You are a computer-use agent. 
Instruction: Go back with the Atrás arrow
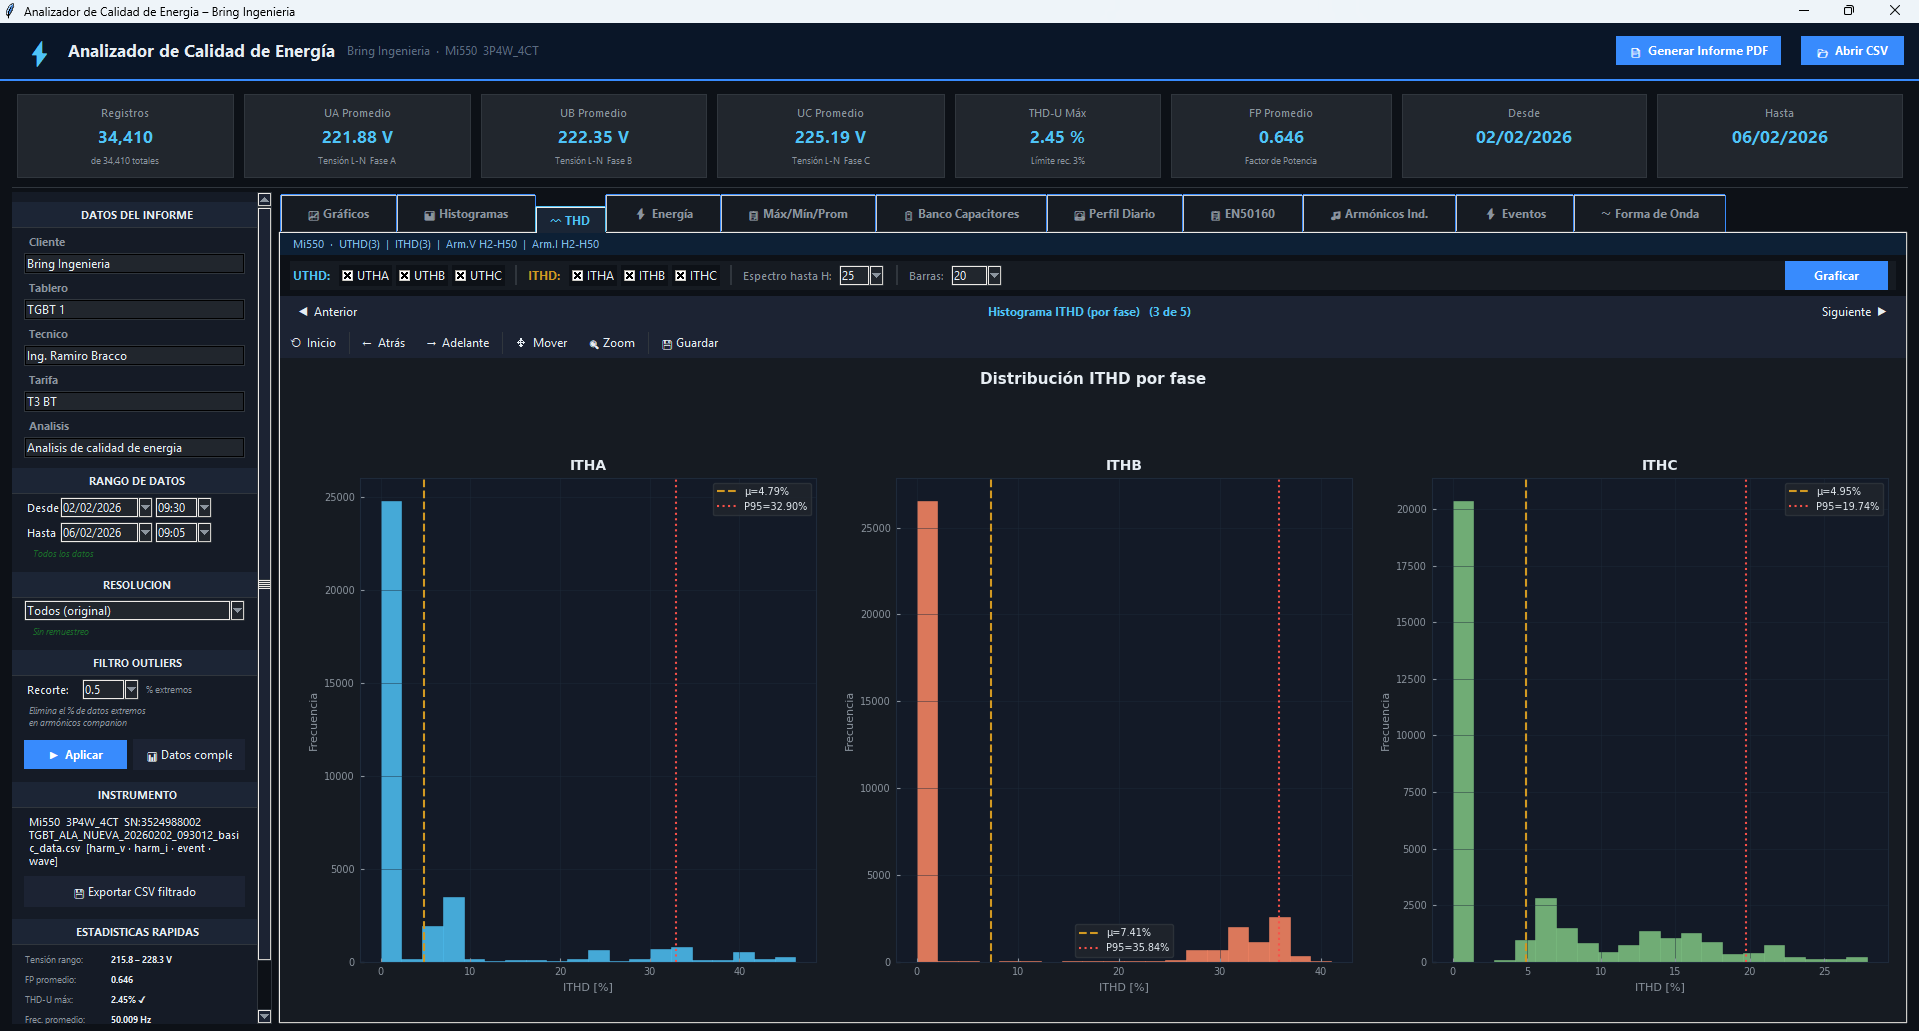point(383,343)
